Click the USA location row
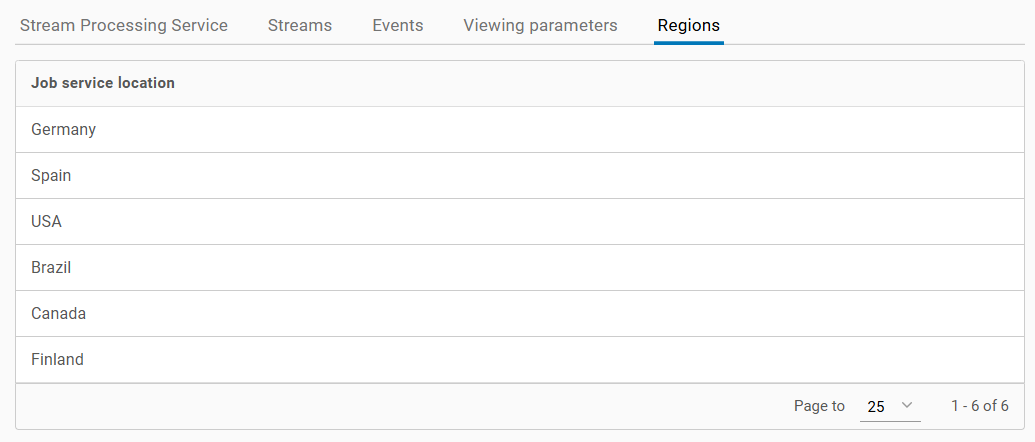The height and width of the screenshot is (442, 1035). 47,221
